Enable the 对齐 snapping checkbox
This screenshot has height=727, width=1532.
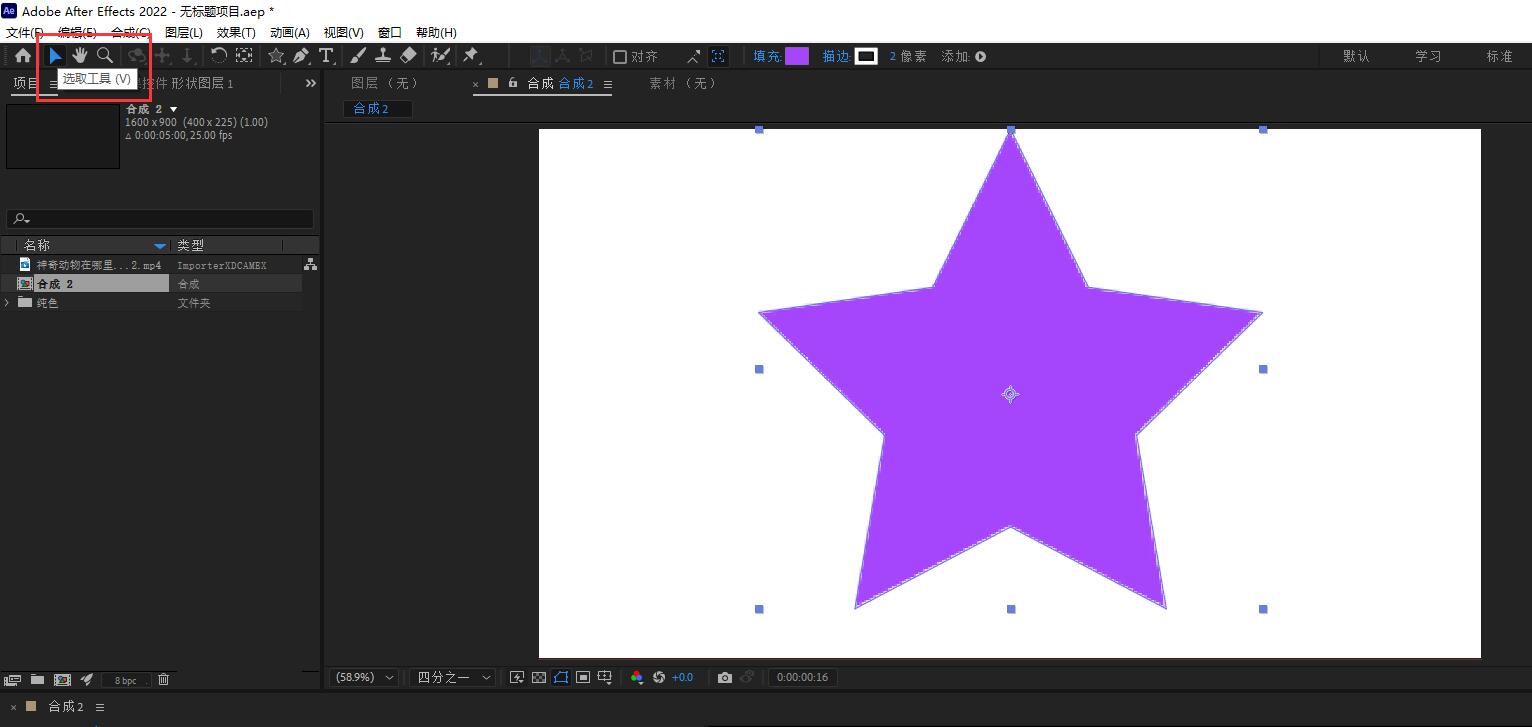click(620, 57)
